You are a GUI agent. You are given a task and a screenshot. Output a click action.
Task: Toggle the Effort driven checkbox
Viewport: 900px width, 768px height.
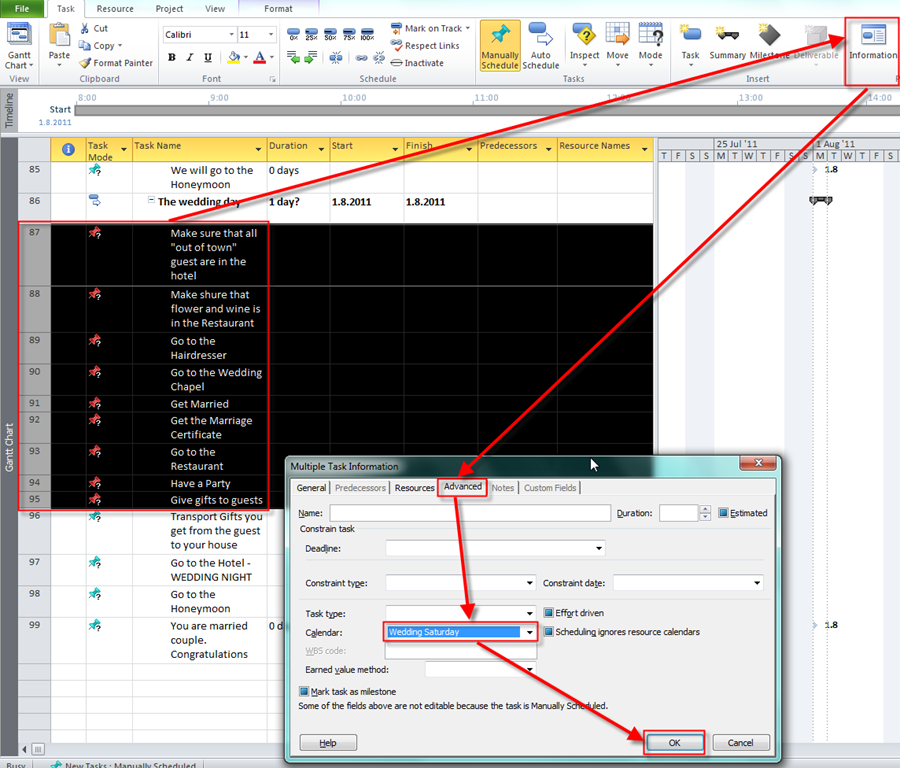pyautogui.click(x=548, y=613)
